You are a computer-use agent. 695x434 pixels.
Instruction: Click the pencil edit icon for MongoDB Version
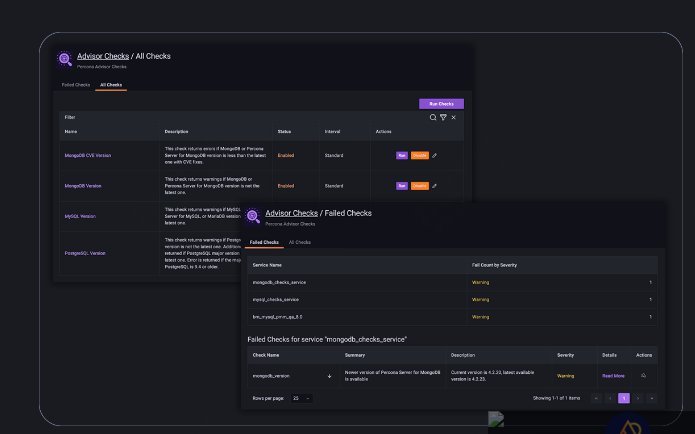435,185
